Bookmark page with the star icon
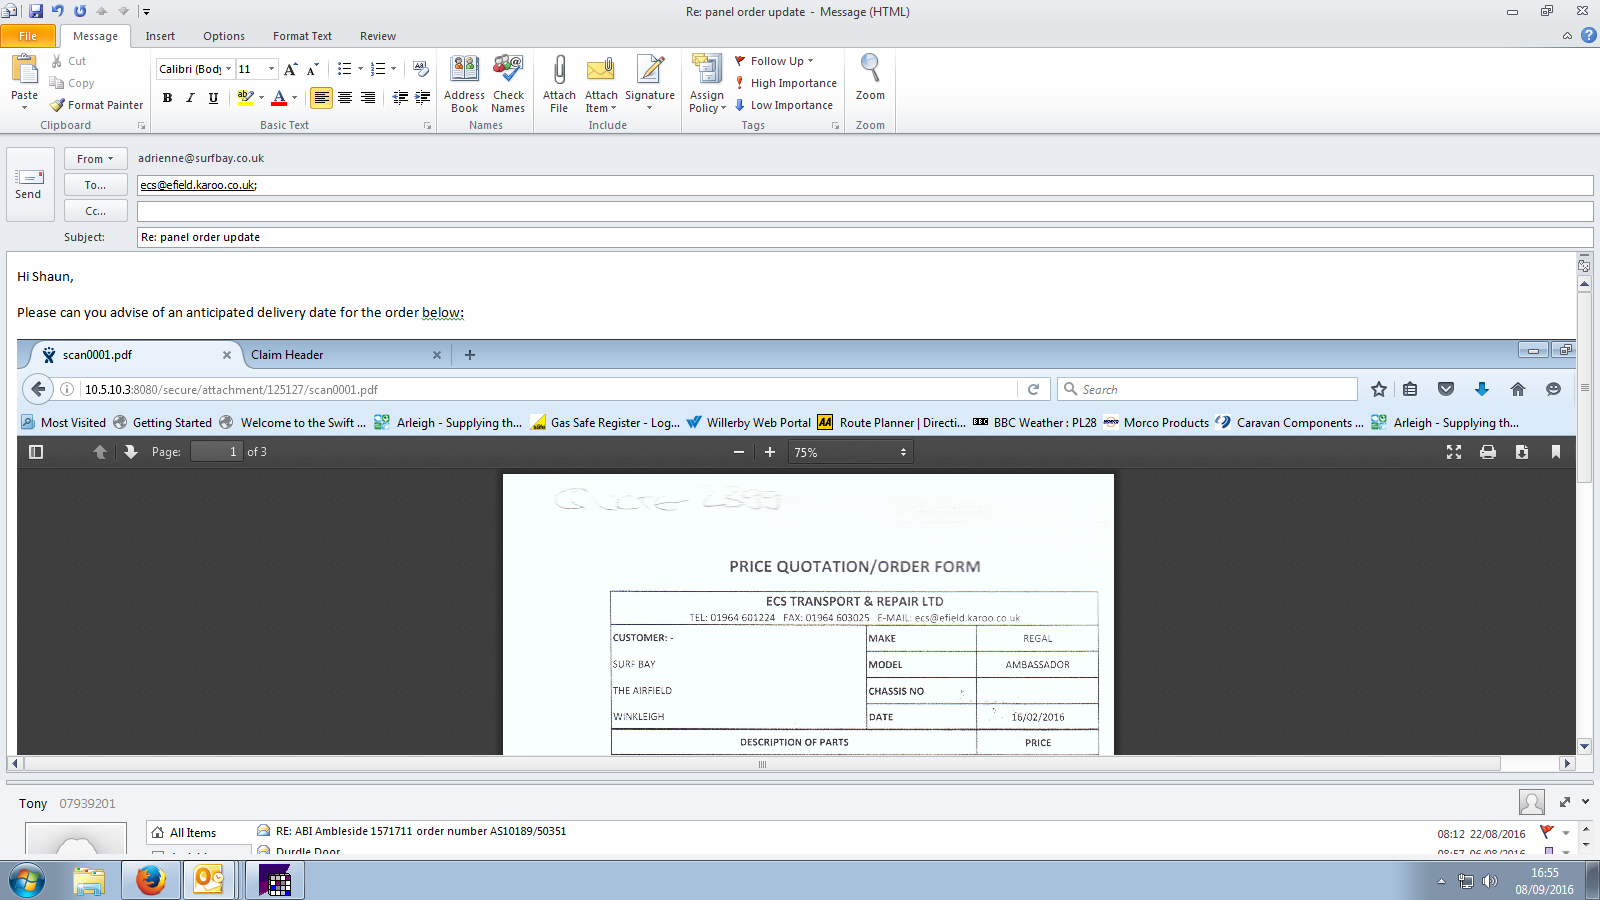This screenshot has width=1600, height=900. click(1379, 390)
